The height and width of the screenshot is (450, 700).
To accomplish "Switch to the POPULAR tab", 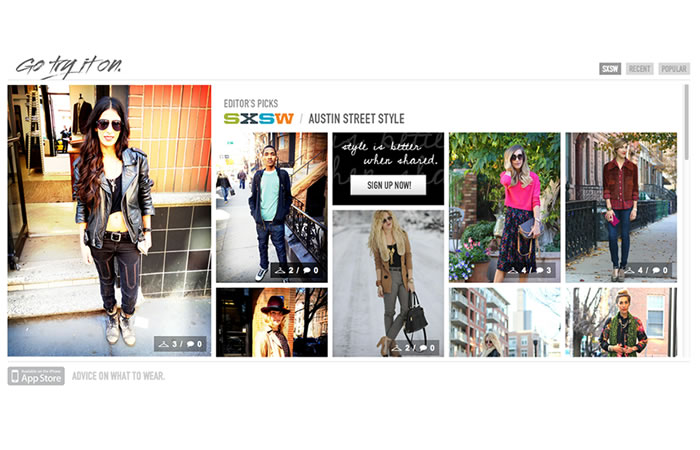I will pos(674,69).
